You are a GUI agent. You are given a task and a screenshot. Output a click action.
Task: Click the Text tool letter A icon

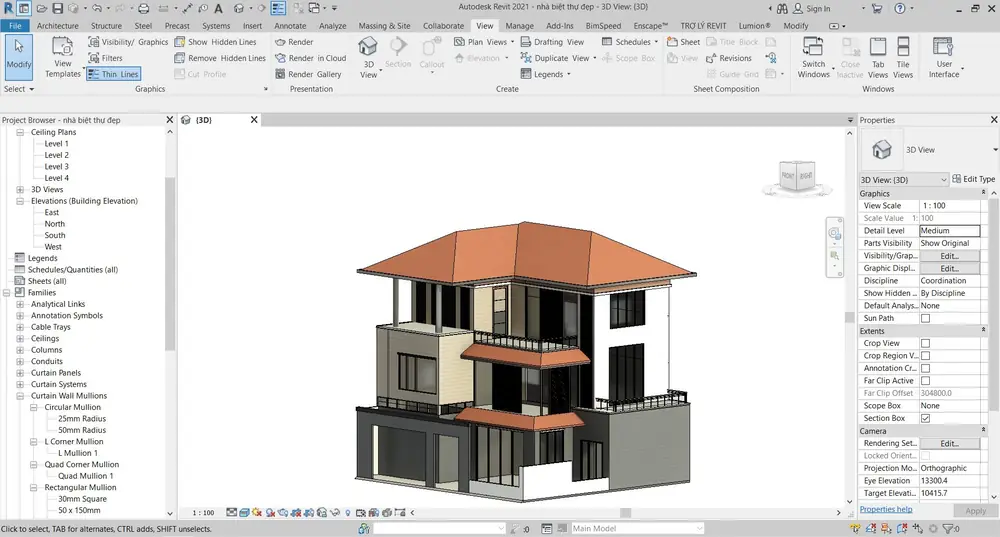click(x=218, y=8)
